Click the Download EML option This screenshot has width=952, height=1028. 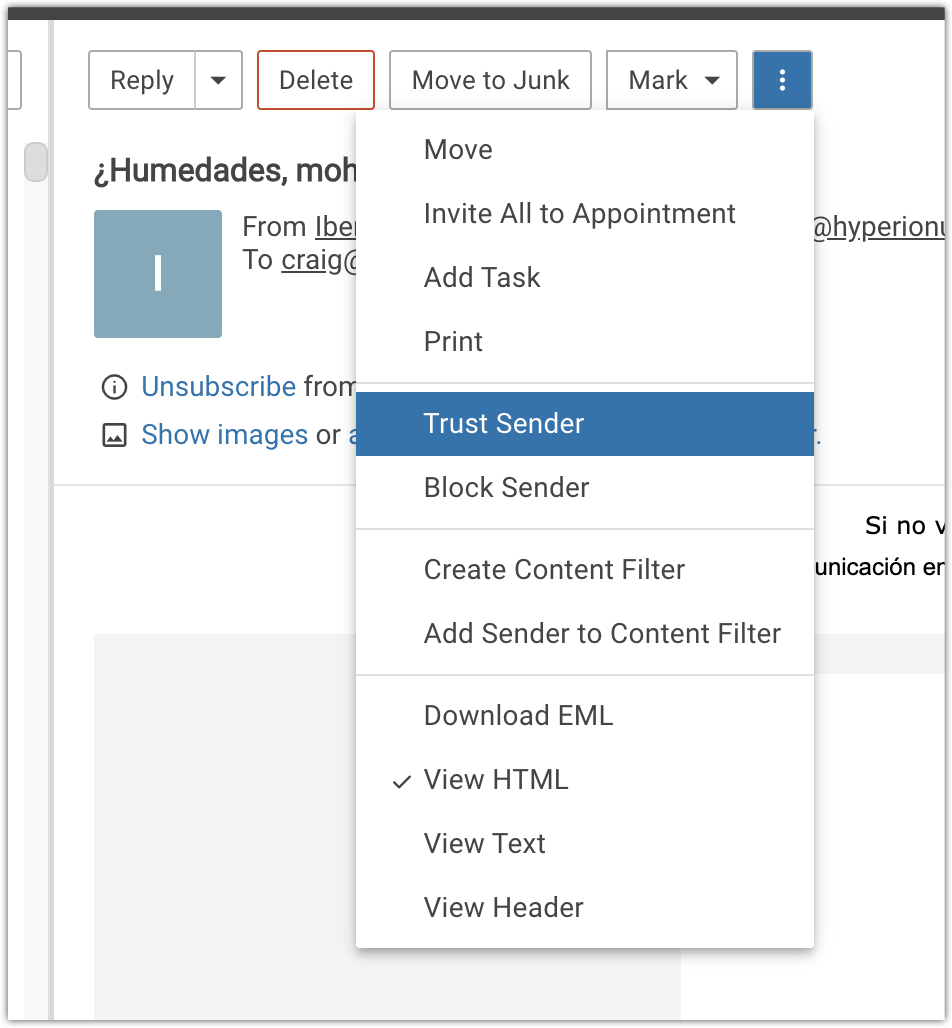(x=518, y=715)
